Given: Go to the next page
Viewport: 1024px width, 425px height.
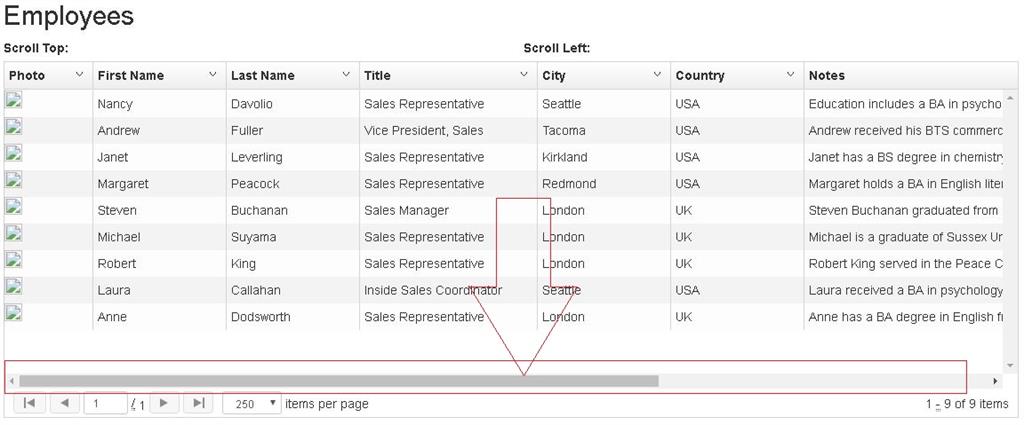Looking at the screenshot, I should click(164, 403).
